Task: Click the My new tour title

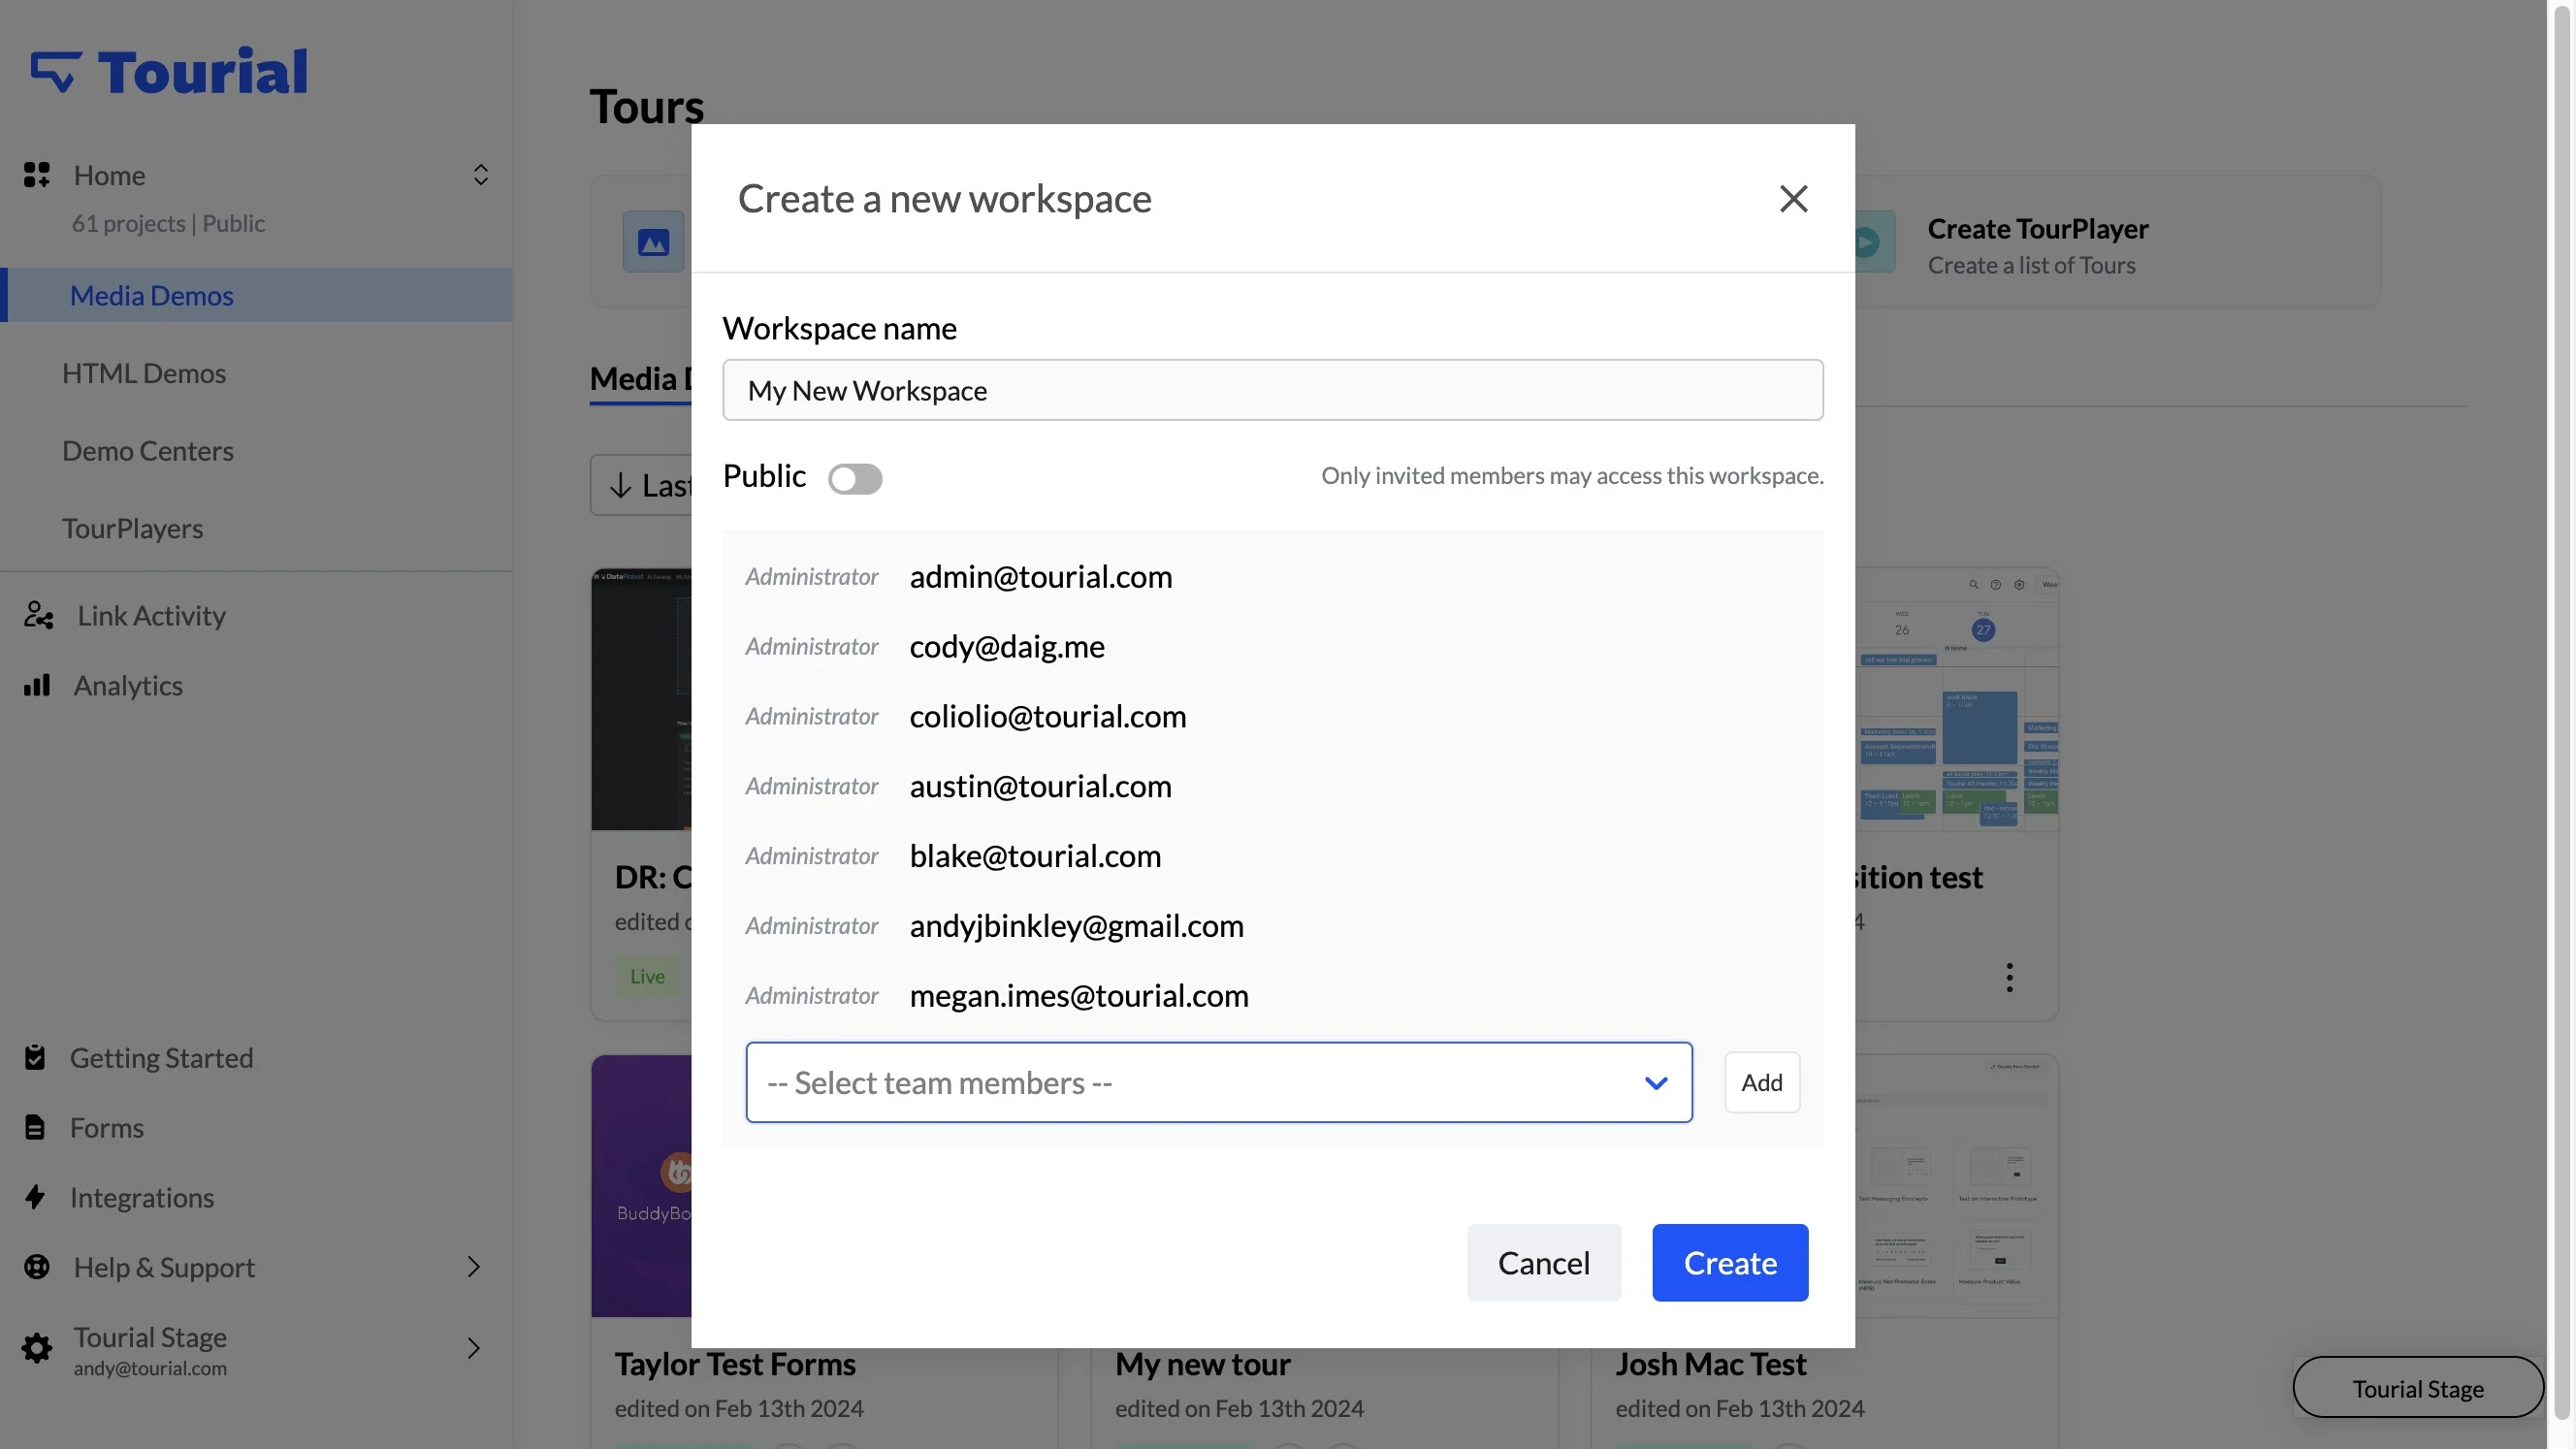Action: tap(1202, 1363)
